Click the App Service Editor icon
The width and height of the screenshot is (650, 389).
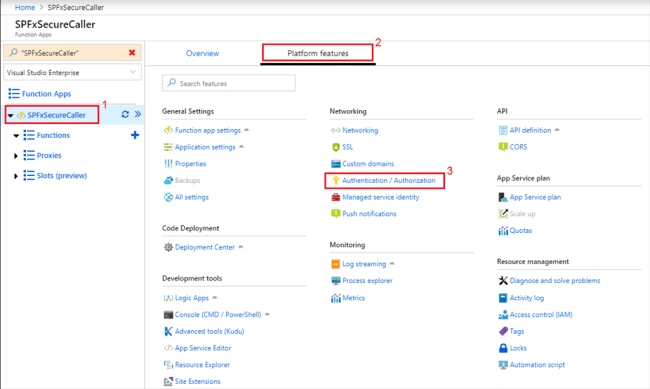tap(168, 348)
